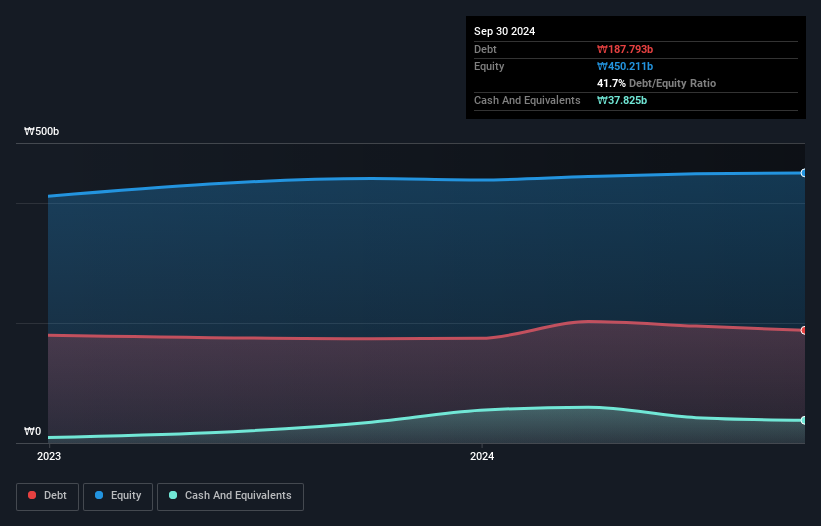Screen dimensions: 821x526
Task: Toggle the Debt legend button
Action: [x=48, y=496]
